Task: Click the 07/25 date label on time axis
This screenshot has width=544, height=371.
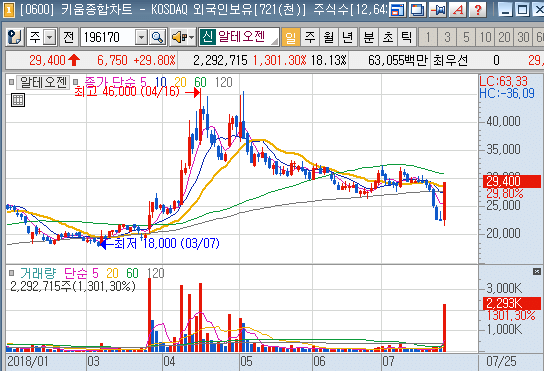Action: [501, 362]
